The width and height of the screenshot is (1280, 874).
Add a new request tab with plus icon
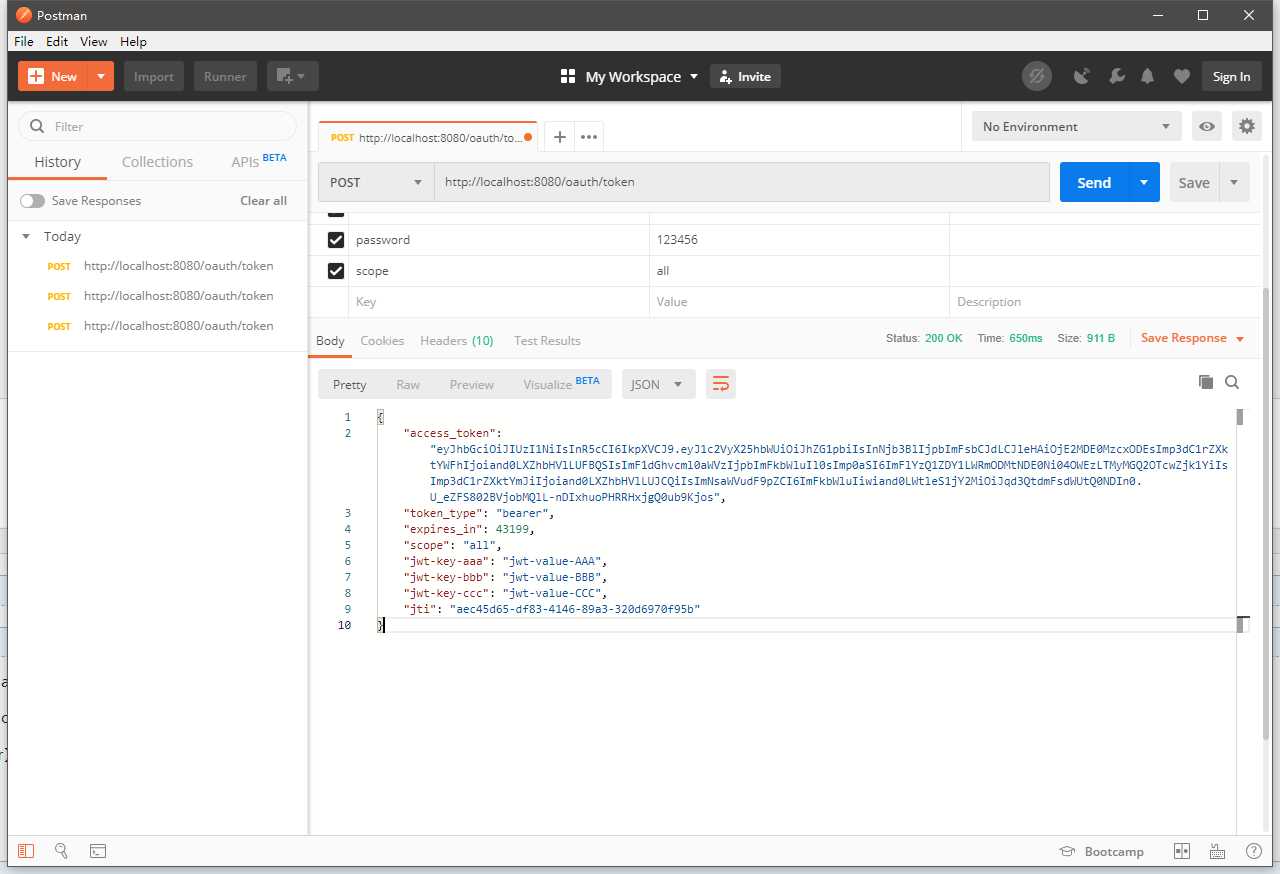point(560,137)
